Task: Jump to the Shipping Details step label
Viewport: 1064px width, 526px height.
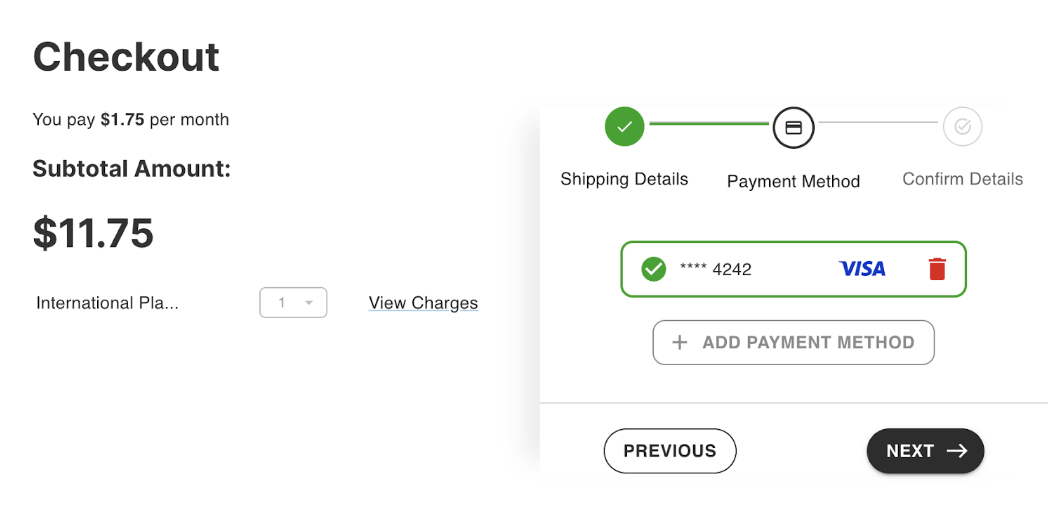Action: click(624, 179)
